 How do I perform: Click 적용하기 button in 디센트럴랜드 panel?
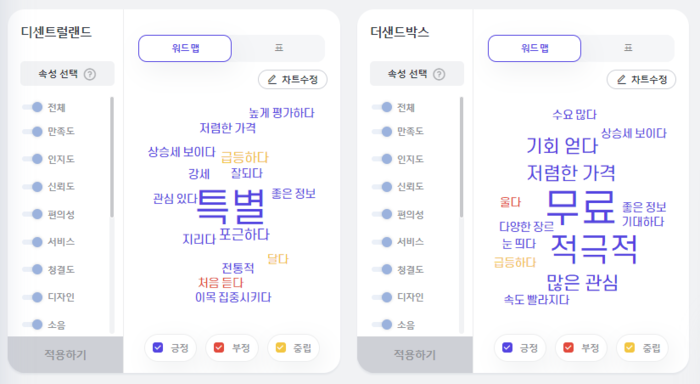click(65, 355)
